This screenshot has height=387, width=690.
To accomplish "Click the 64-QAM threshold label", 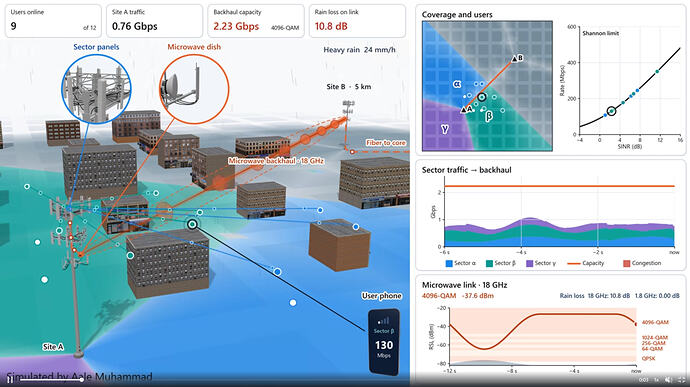I will coord(652,349).
